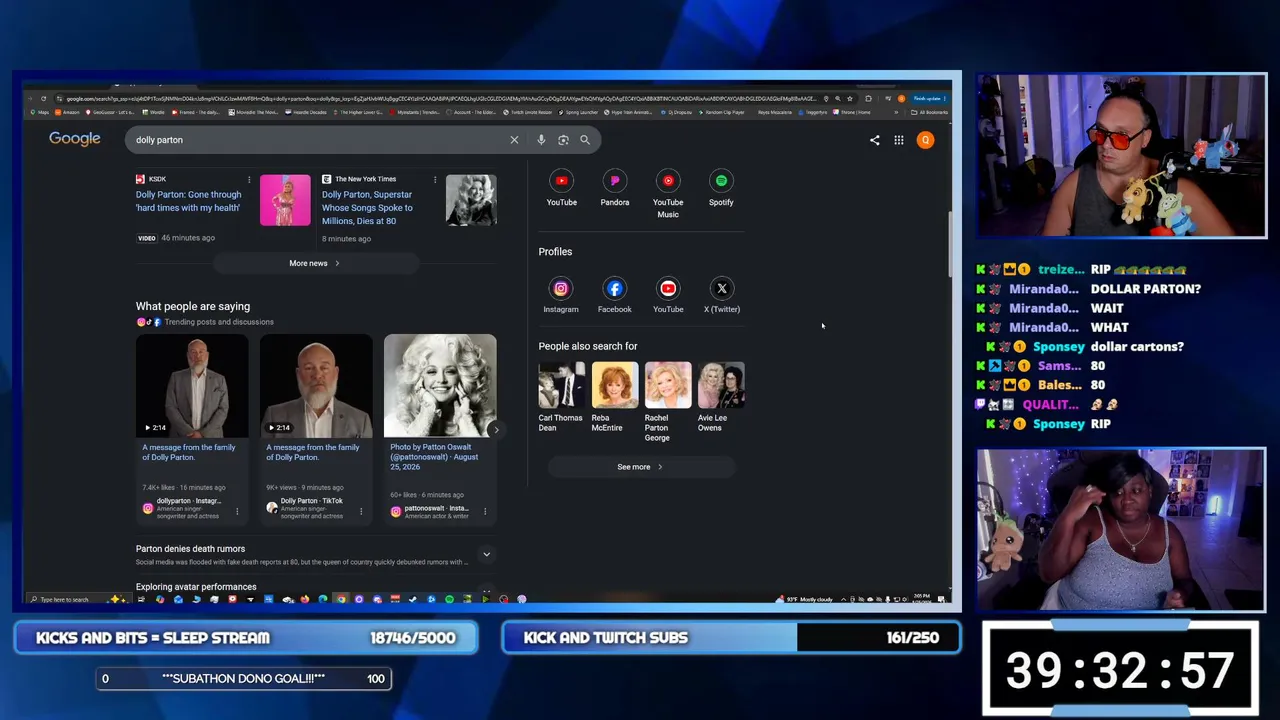The width and height of the screenshot is (1280, 720).
Task: Open the New York Times story options menu
Action: pyautogui.click(x=435, y=179)
